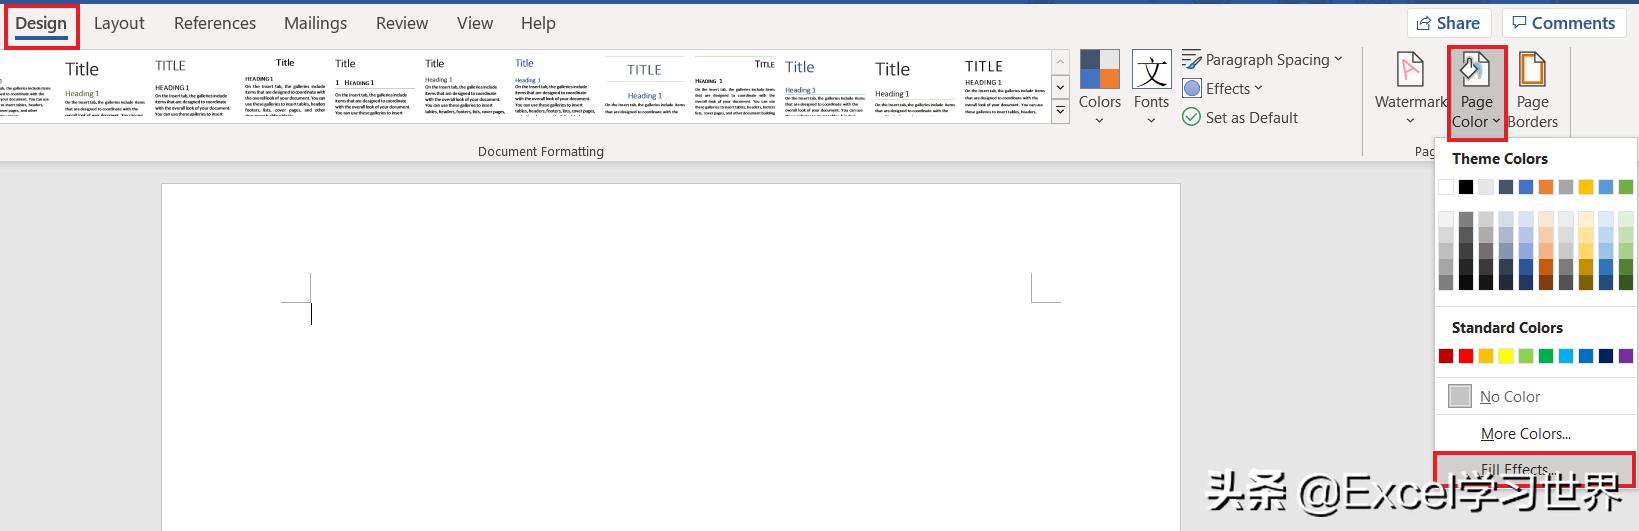Choose More Colors from the menu

click(x=1525, y=433)
